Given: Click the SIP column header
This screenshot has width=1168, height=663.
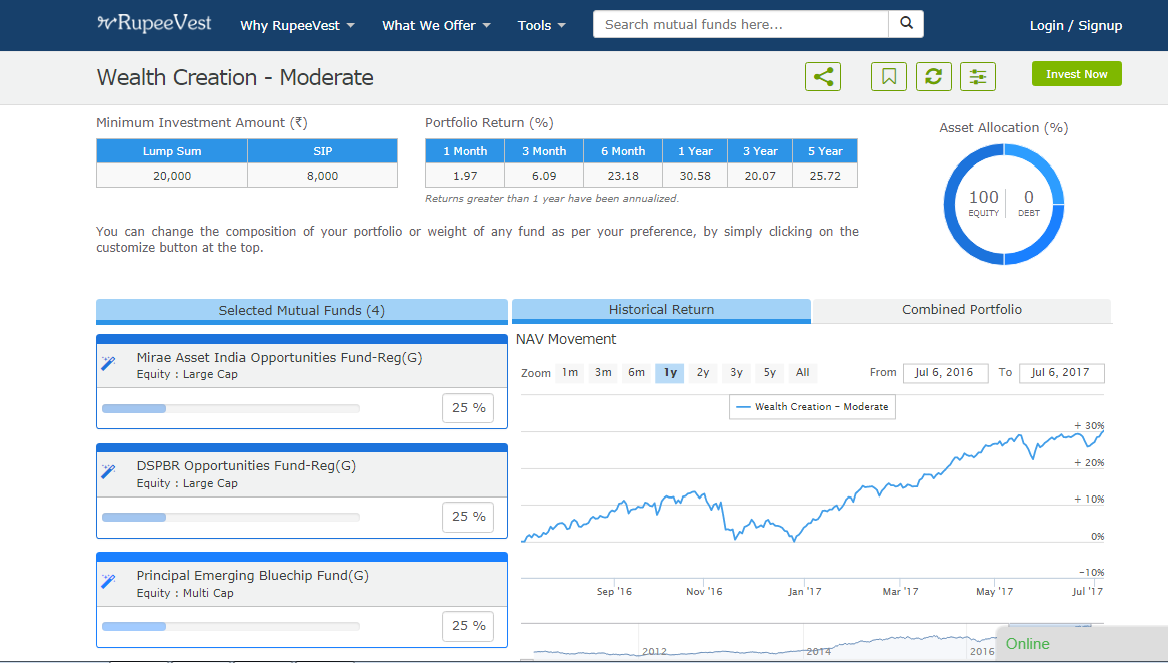Looking at the screenshot, I should (323, 150).
